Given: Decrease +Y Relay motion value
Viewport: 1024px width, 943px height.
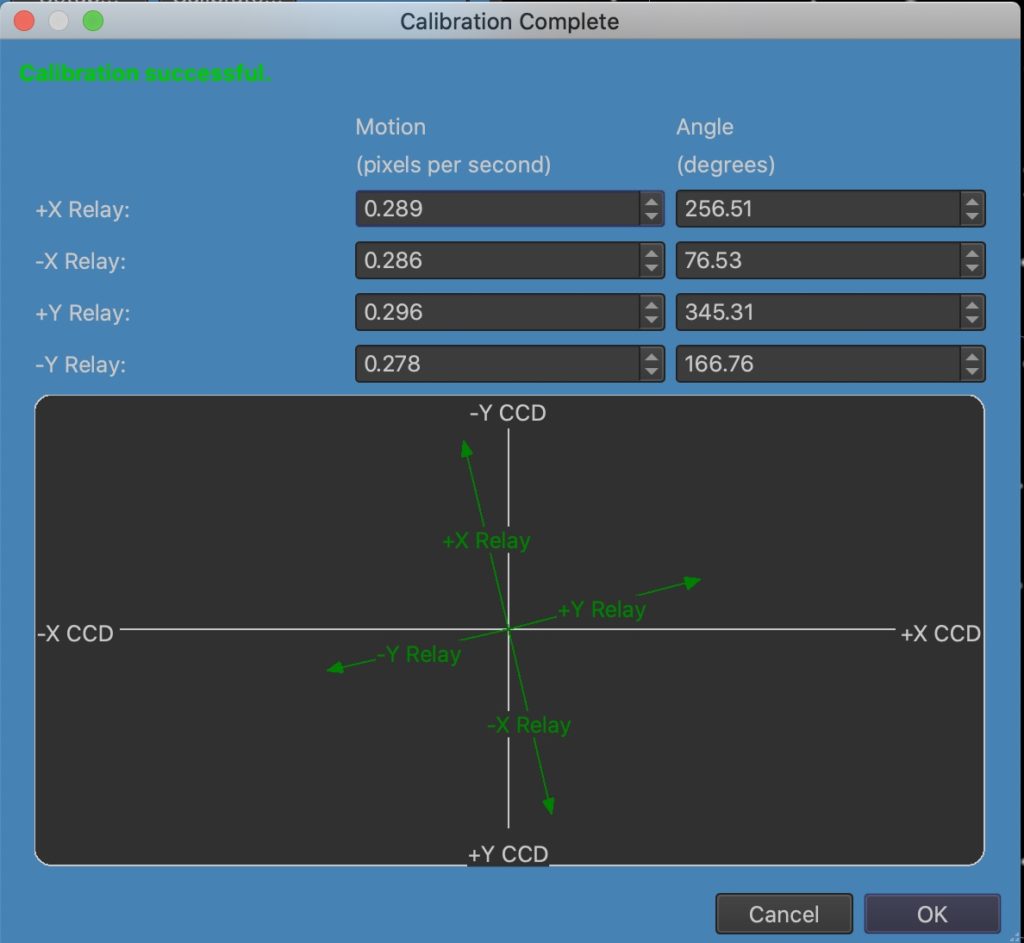Looking at the screenshot, I should click(651, 319).
